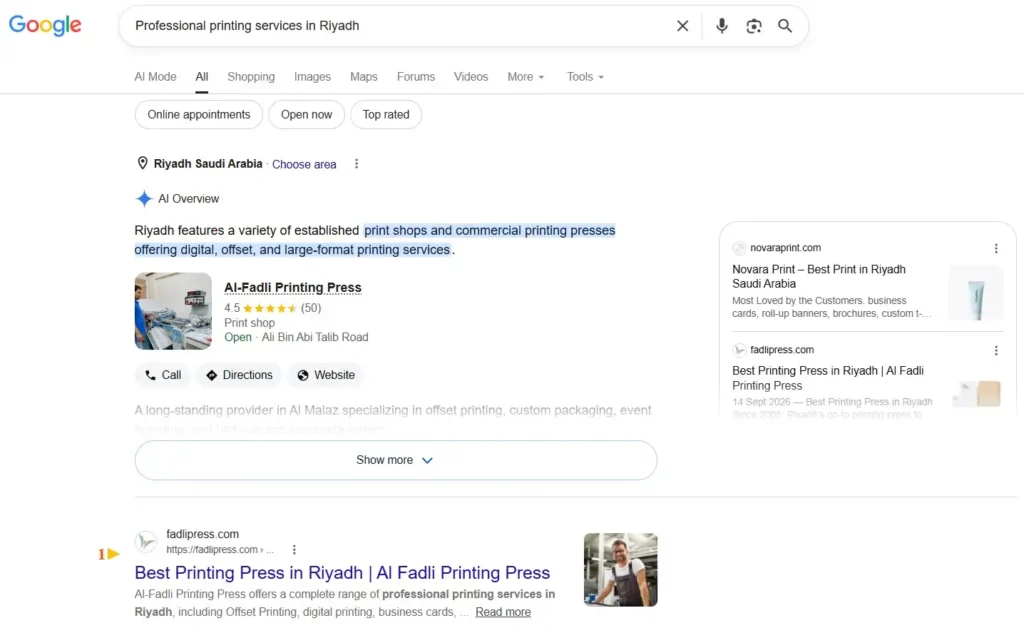
Task: Click the 'Riyadh Saudi Arabia' location text
Action: [x=208, y=163]
